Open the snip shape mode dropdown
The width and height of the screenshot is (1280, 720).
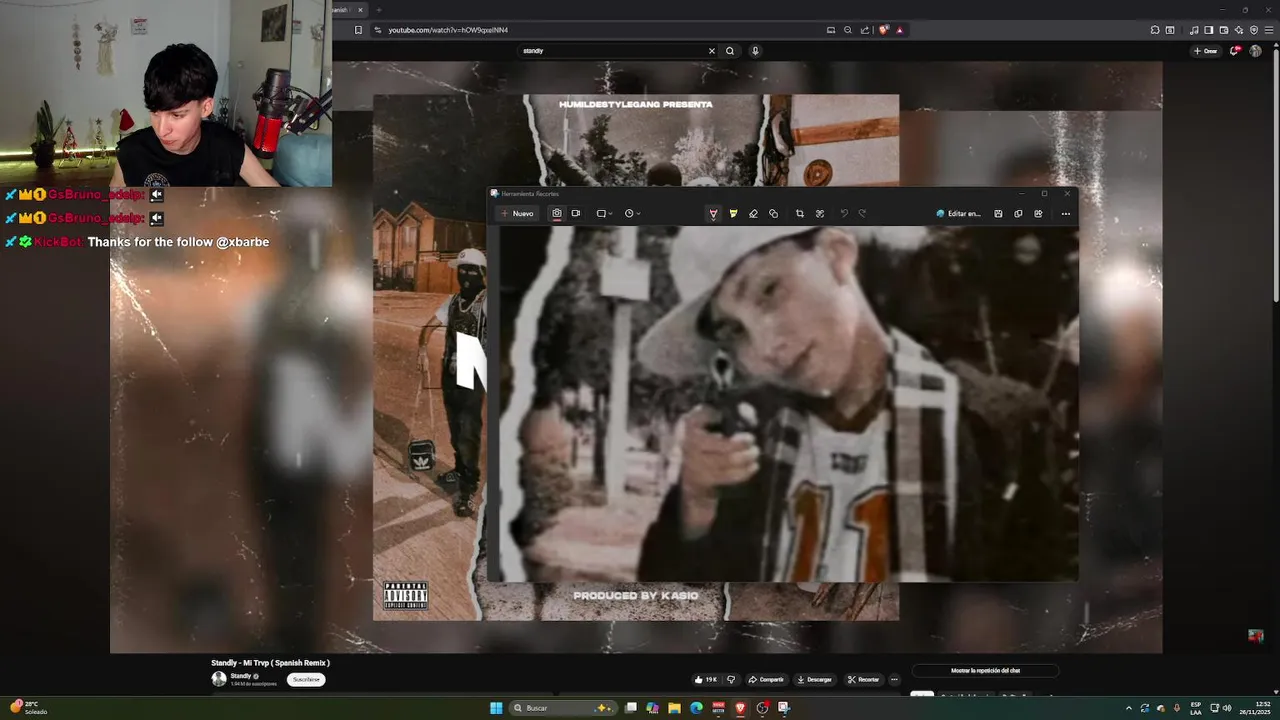point(604,213)
